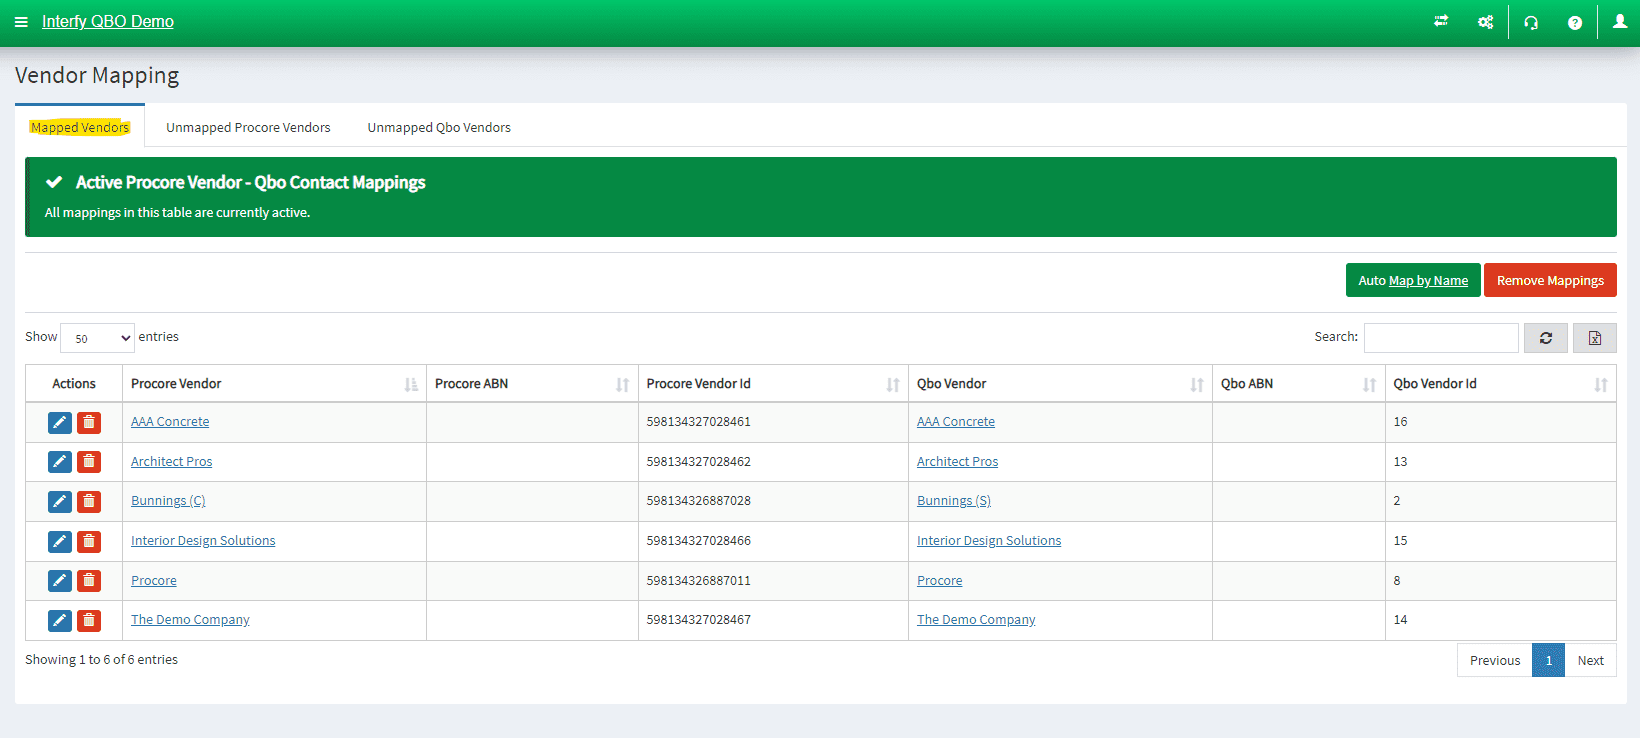Viewport: 1640px width, 738px height.
Task: Click vendor id 598134326887028
Action: [699, 501]
